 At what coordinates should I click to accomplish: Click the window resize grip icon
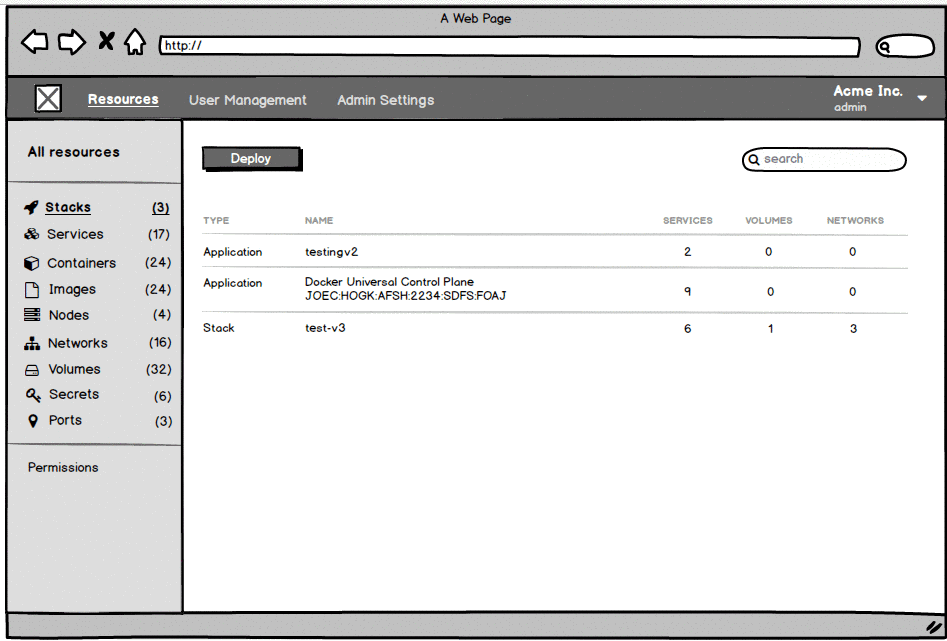(x=934, y=627)
